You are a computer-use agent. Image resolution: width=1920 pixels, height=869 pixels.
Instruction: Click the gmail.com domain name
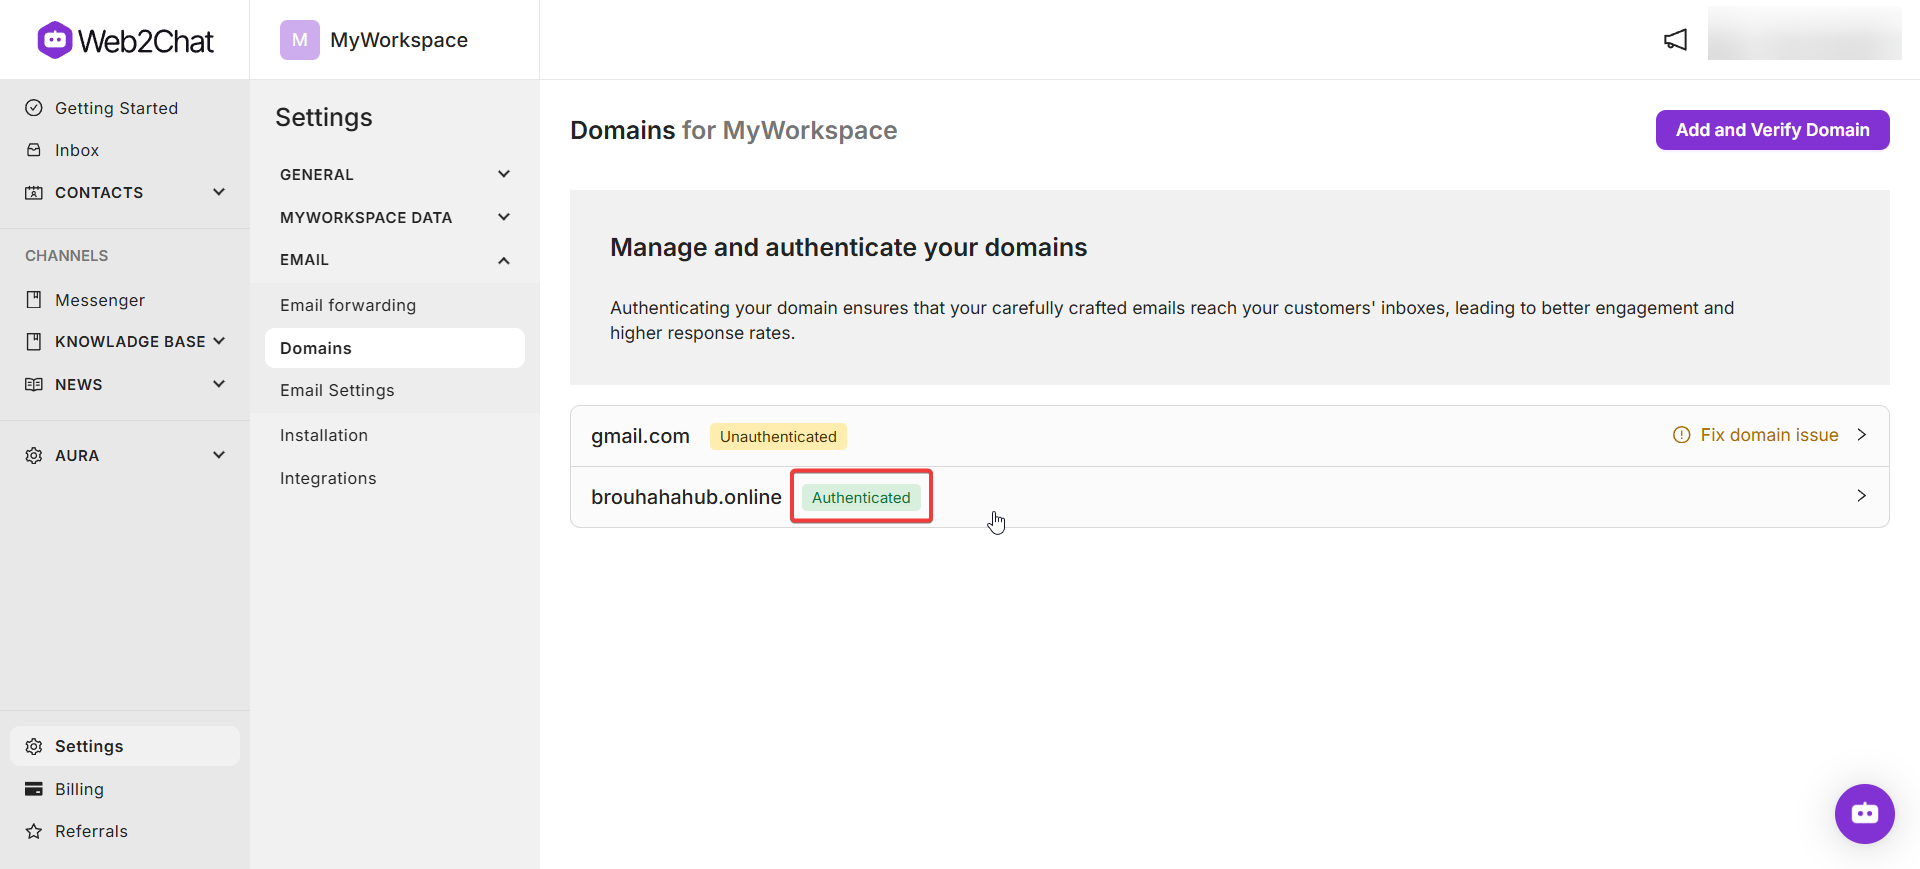tap(640, 436)
